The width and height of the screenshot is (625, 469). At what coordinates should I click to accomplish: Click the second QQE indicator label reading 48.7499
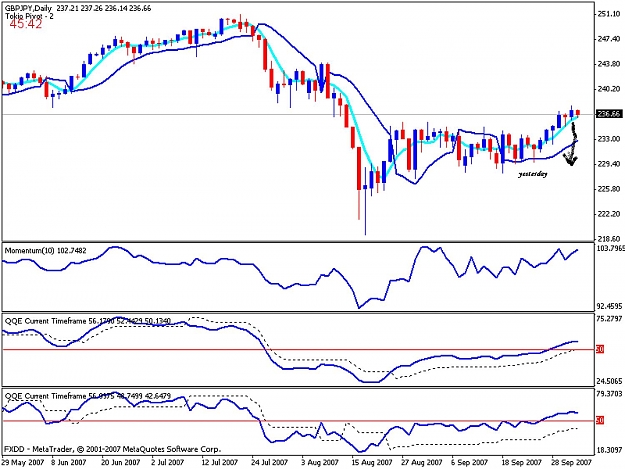point(88,396)
